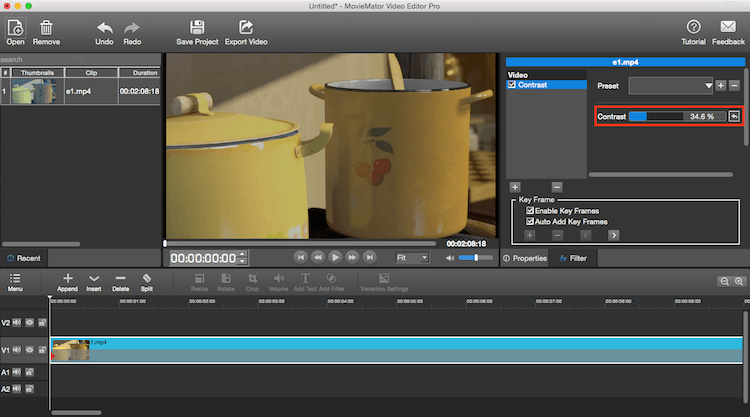Open the Tutorial help icon
The height and width of the screenshot is (417, 750).
point(693,27)
